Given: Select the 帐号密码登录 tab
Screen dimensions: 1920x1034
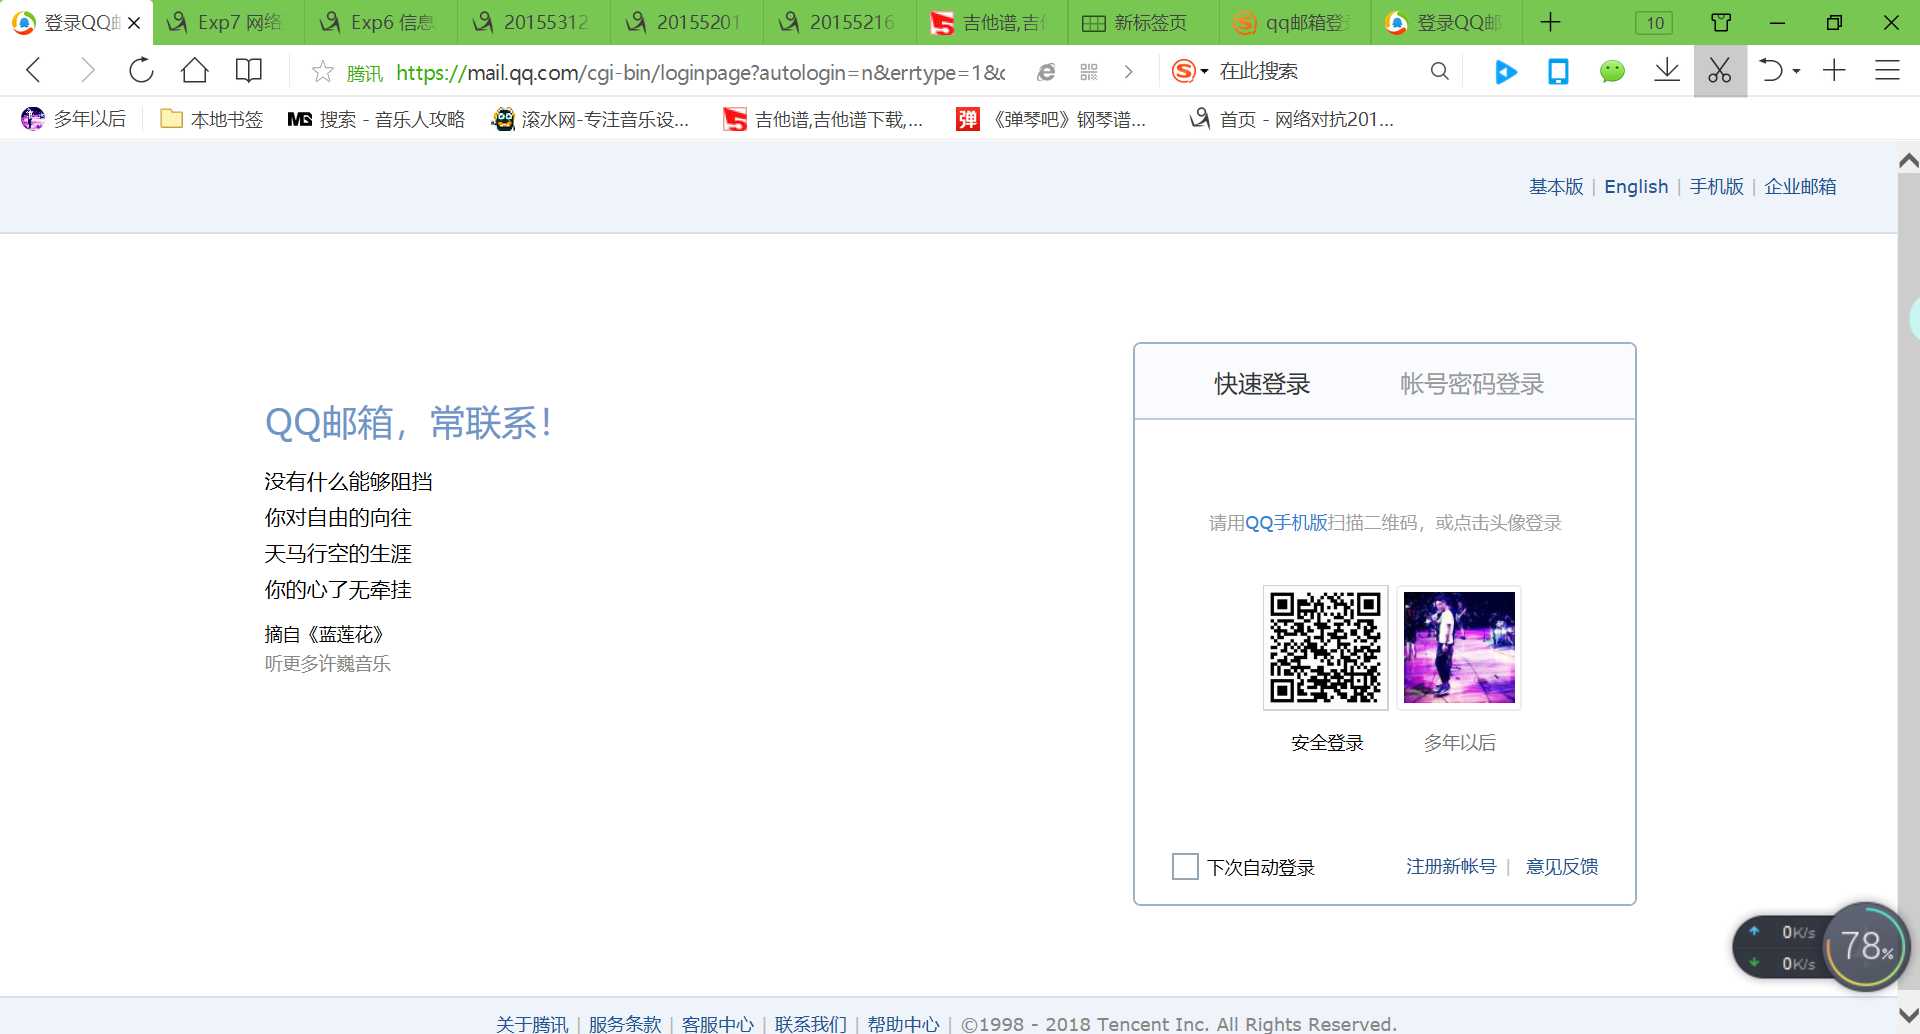Looking at the screenshot, I should tap(1472, 384).
